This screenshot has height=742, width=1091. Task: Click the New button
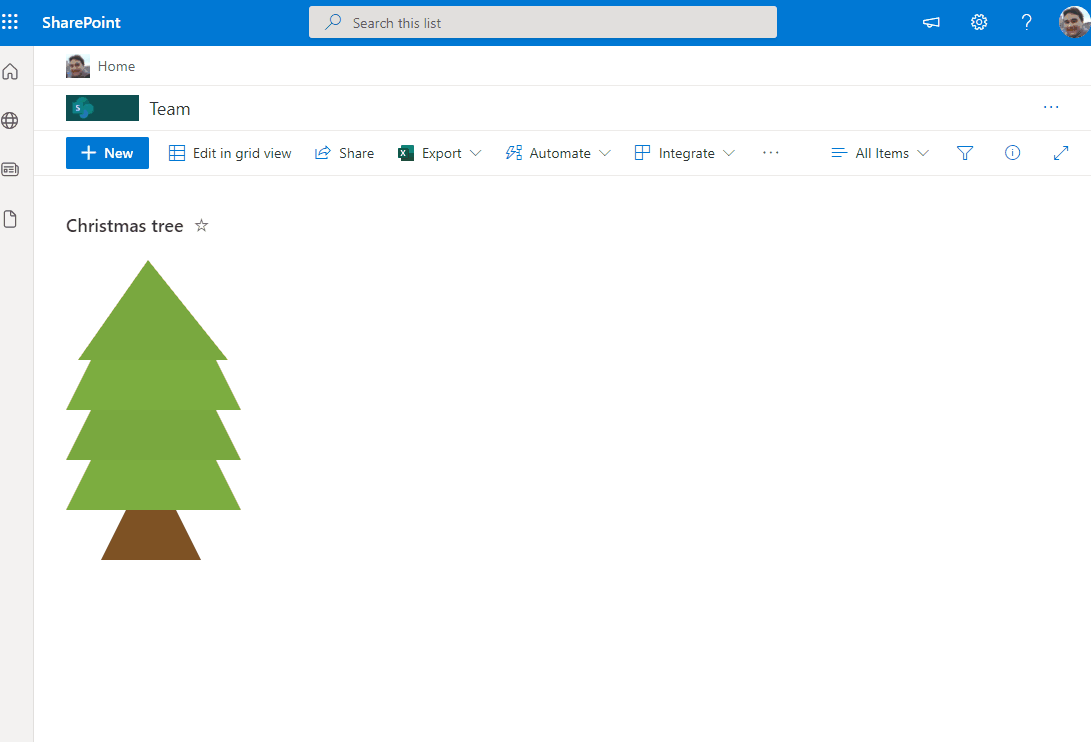(107, 153)
